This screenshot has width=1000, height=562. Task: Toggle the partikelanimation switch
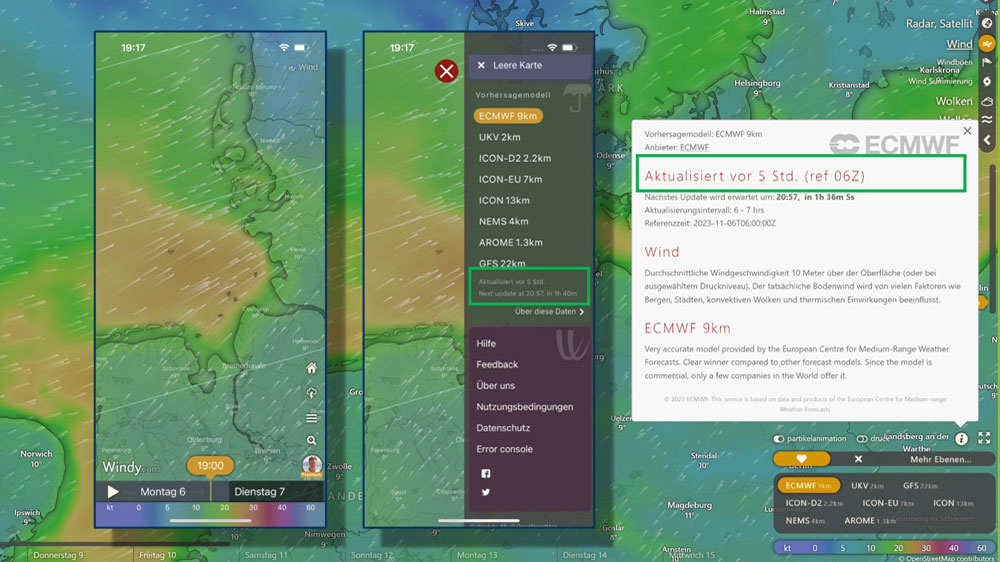[x=779, y=439]
